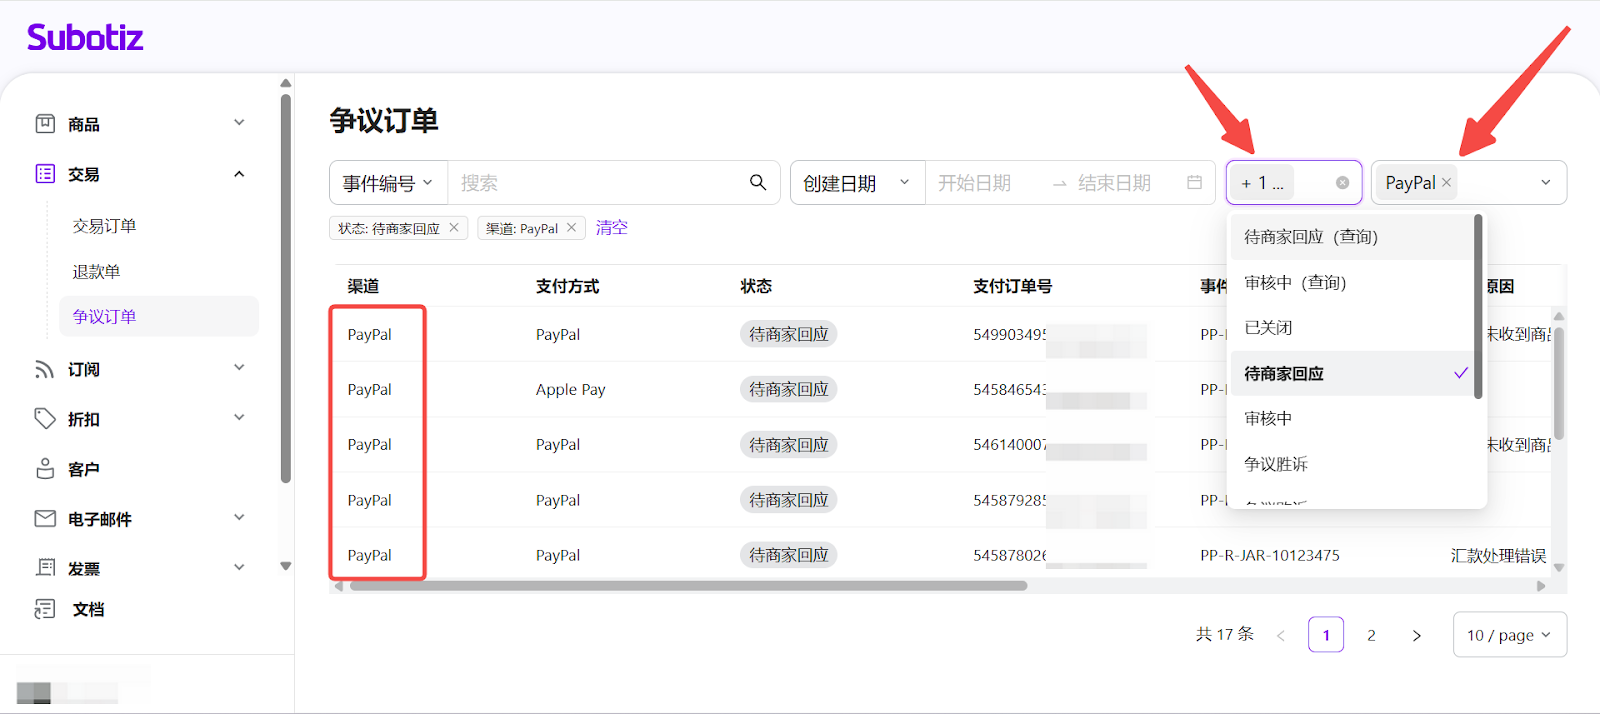Remove the 状态: 待商家回应 filter chip

point(454,228)
